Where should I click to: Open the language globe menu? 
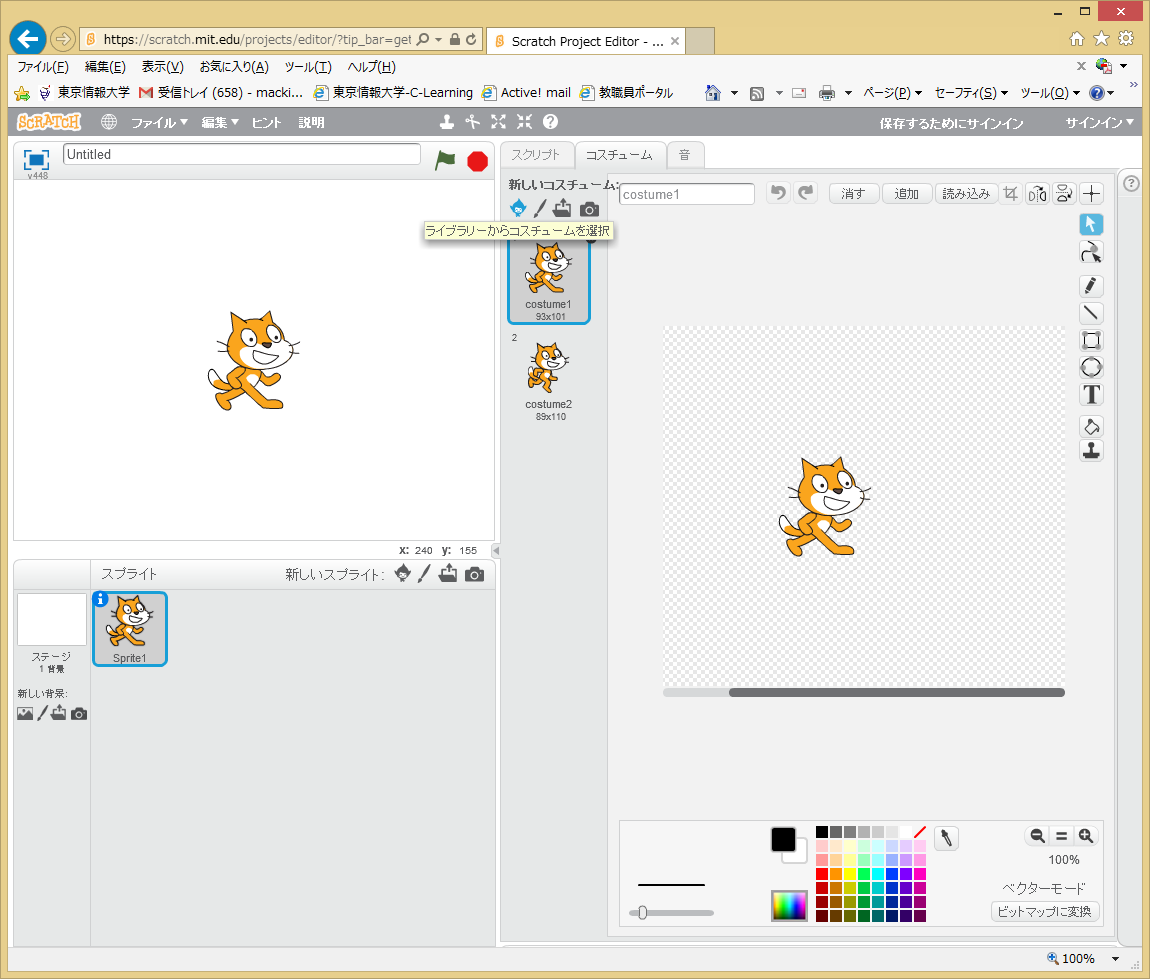[x=109, y=122]
